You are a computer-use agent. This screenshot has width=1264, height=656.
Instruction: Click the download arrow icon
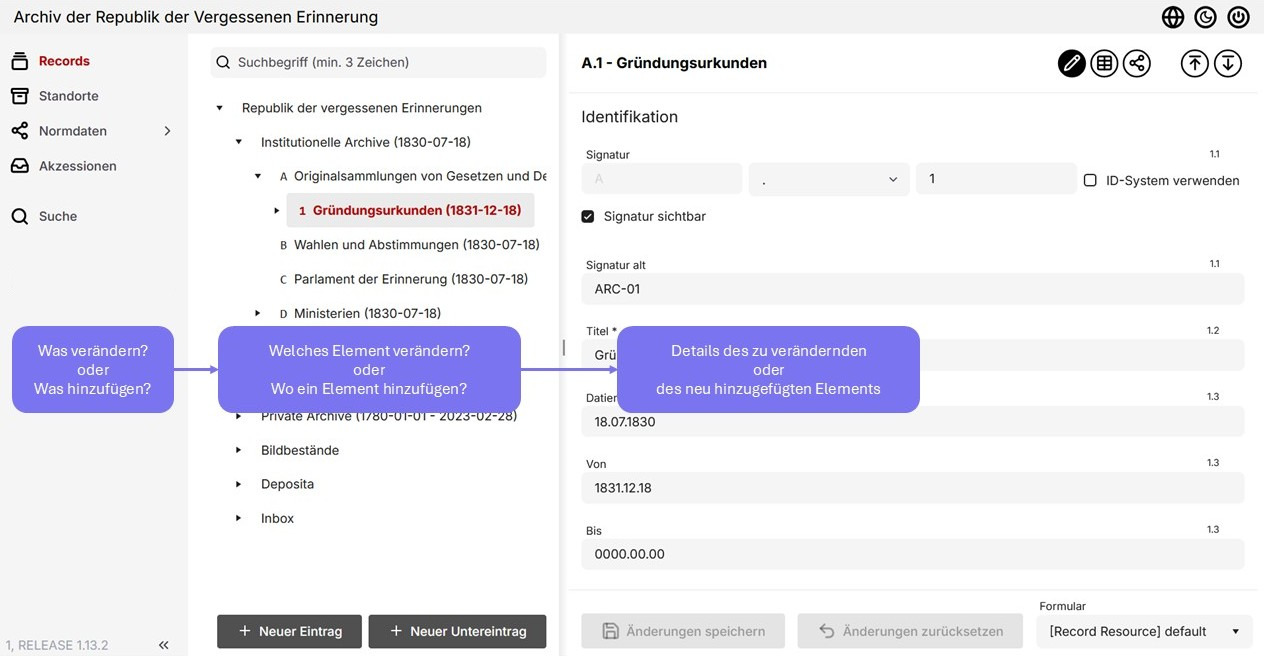(x=1227, y=63)
